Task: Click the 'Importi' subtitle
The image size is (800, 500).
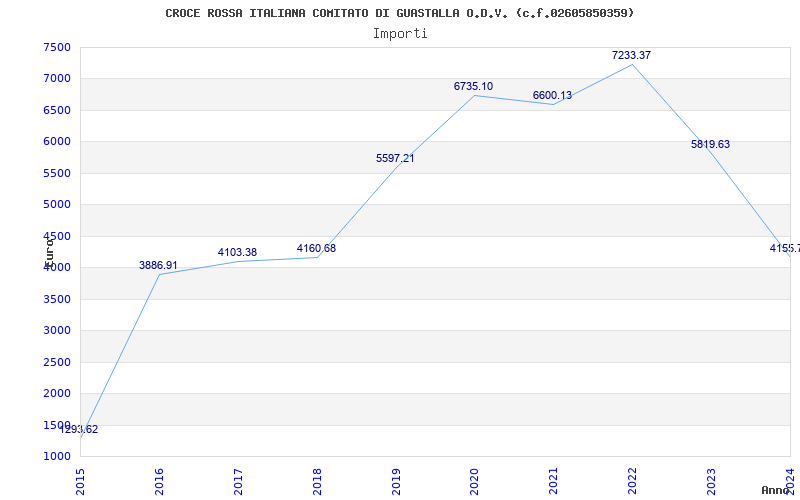Action: 400,34
